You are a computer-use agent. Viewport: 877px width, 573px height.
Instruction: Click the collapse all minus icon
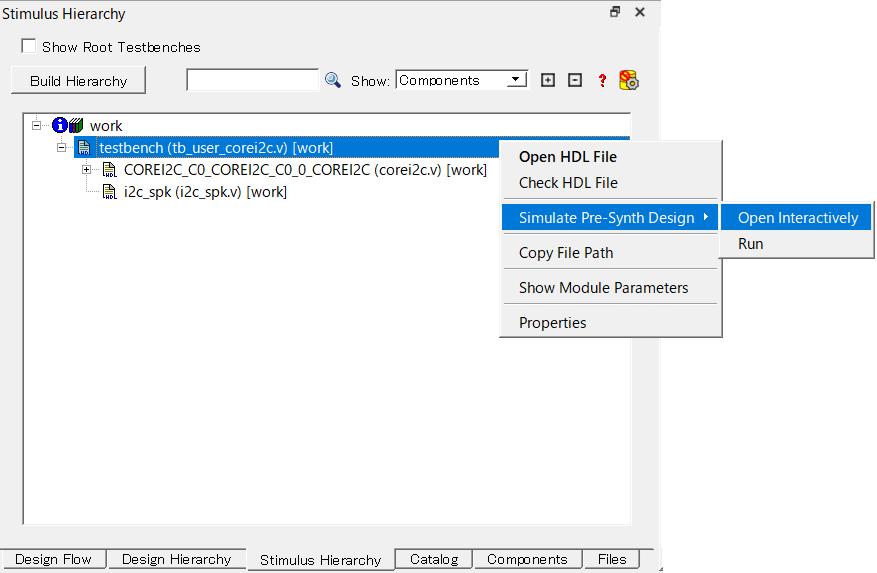(x=575, y=80)
